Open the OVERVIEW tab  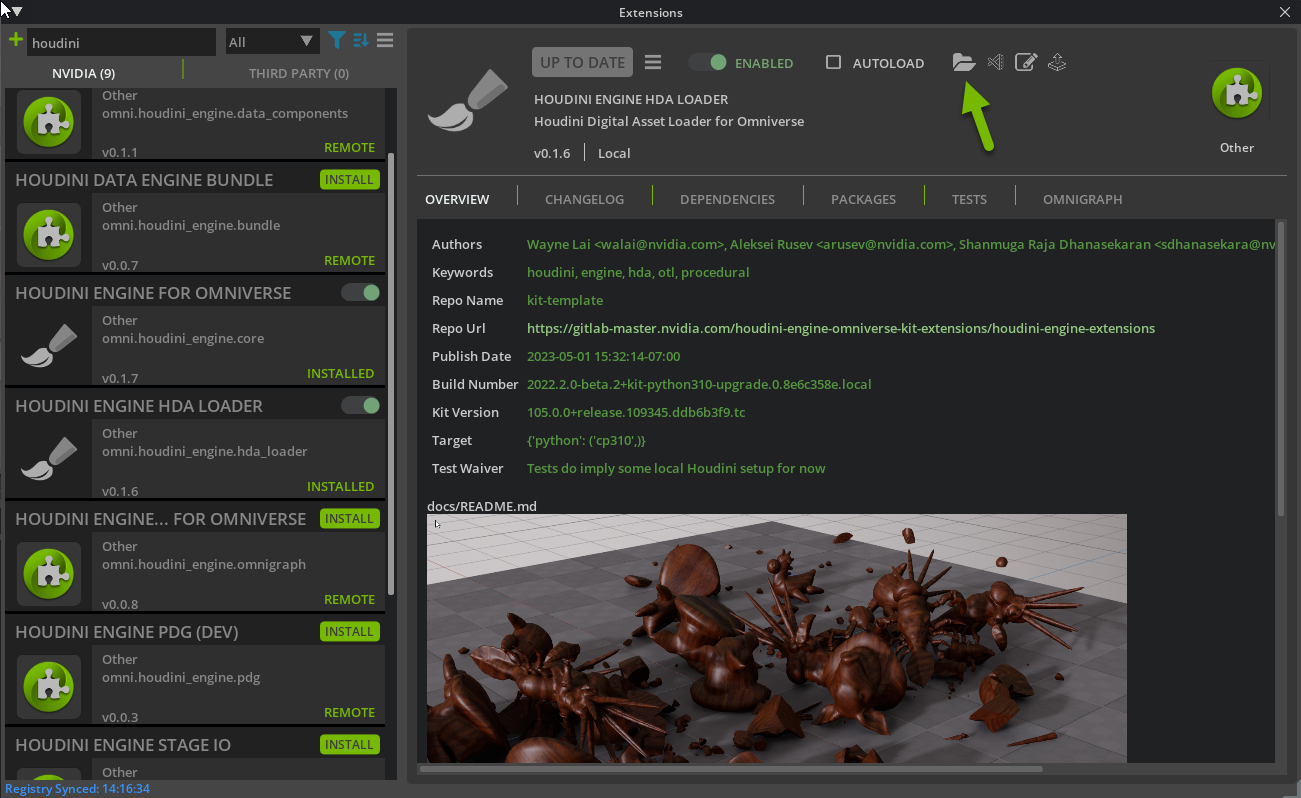[x=457, y=199]
